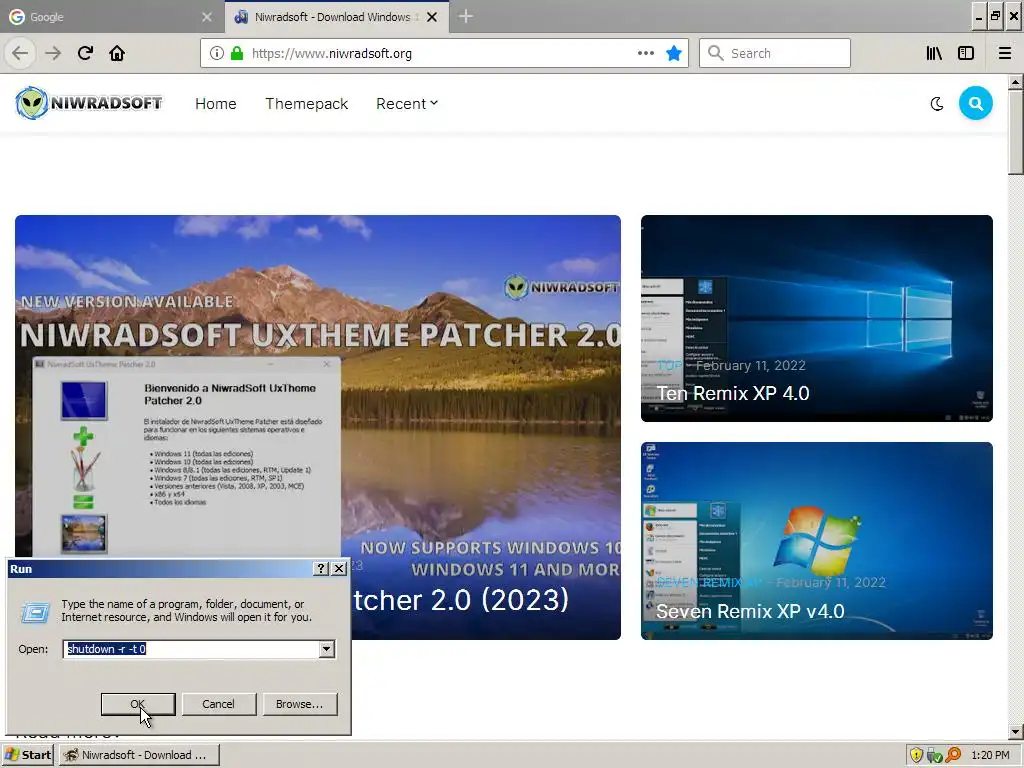Image resolution: width=1024 pixels, height=768 pixels.
Task: Click the Seven Remix XP v4.0 title
Action: [750, 611]
